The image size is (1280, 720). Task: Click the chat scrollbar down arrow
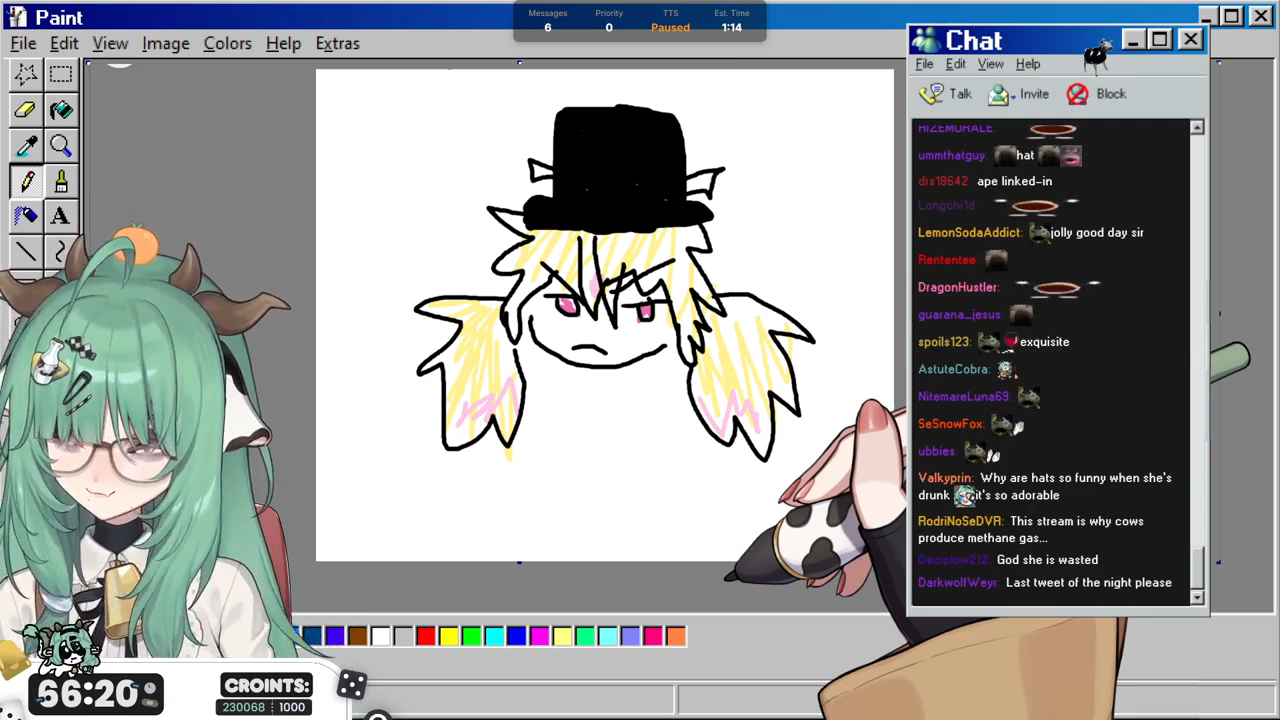point(1197,597)
